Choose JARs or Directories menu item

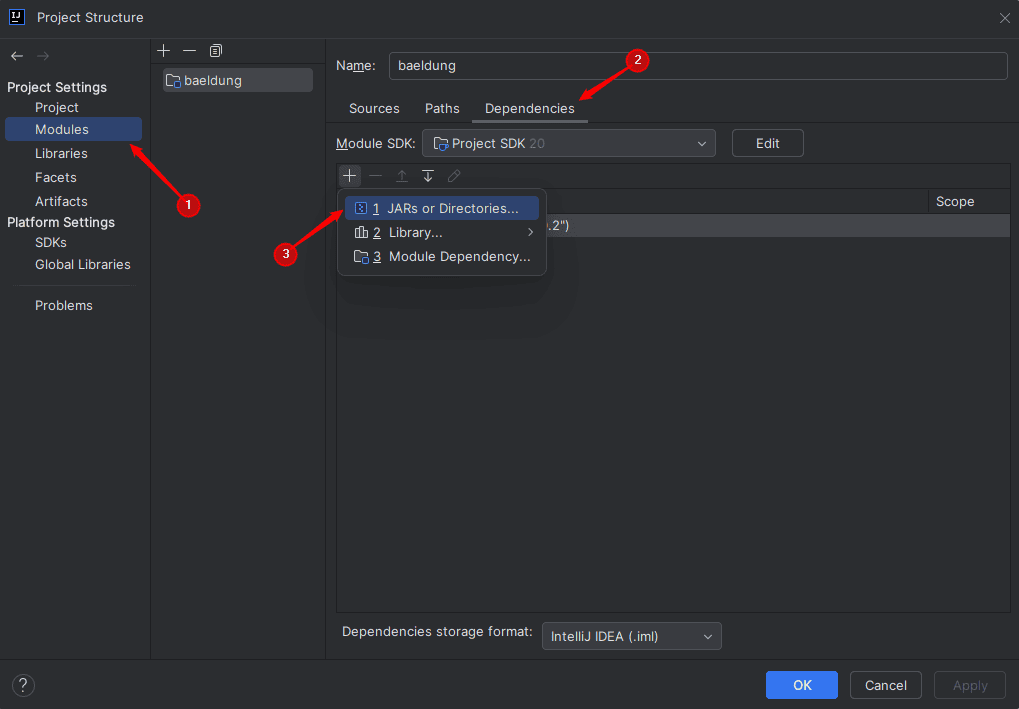pos(442,208)
